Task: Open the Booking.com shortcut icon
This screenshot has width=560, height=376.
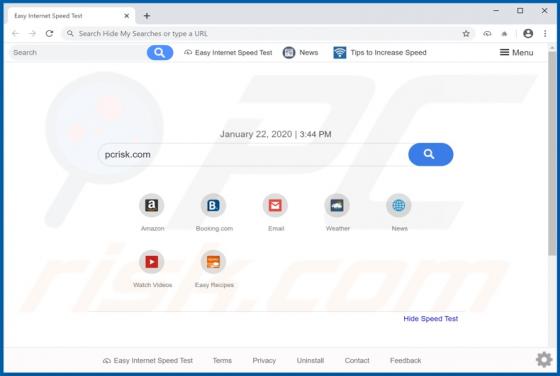Action: (x=213, y=205)
